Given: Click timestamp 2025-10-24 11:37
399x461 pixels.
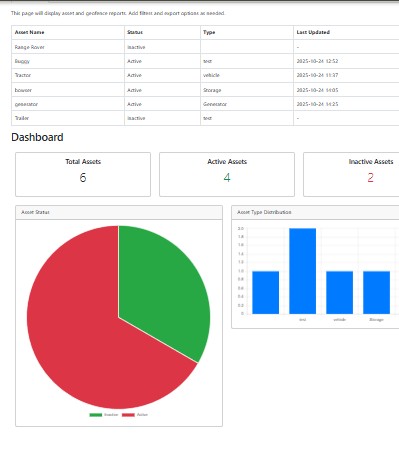Looking at the screenshot, I should pos(317,75).
